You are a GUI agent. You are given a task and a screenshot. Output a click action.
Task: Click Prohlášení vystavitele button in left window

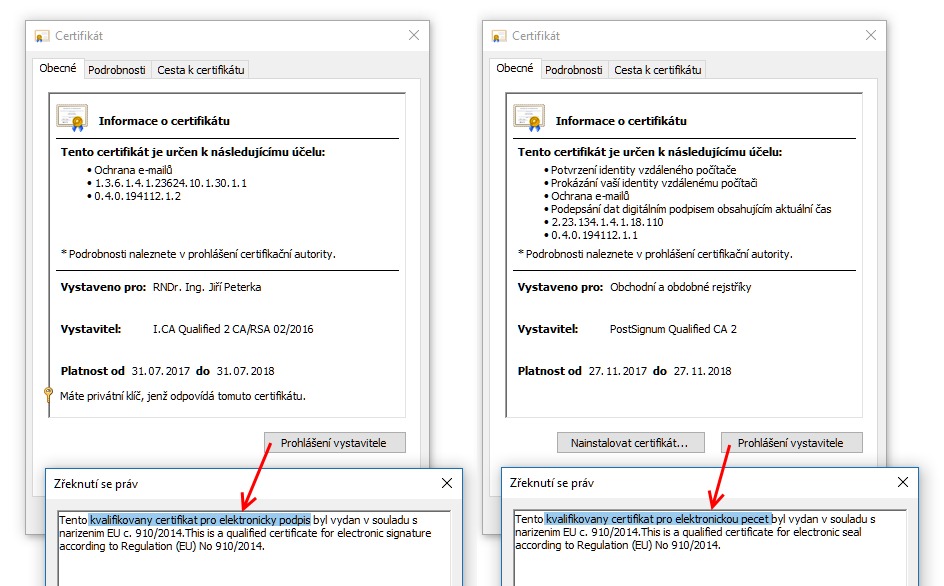[x=334, y=443]
